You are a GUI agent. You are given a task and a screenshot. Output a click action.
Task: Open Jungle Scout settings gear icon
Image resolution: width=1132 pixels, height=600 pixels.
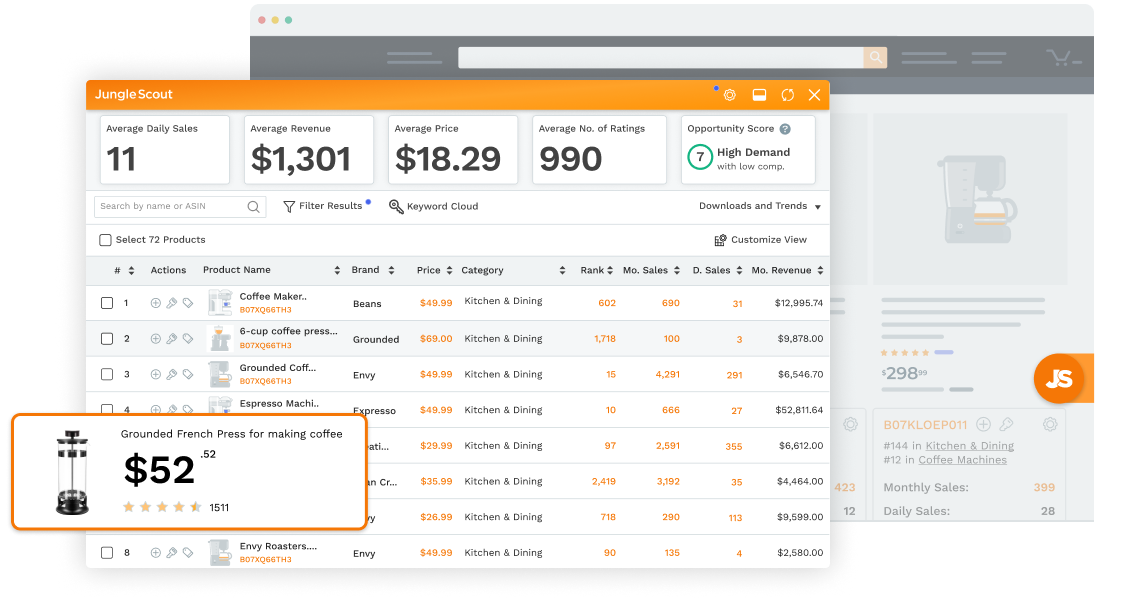pos(730,95)
